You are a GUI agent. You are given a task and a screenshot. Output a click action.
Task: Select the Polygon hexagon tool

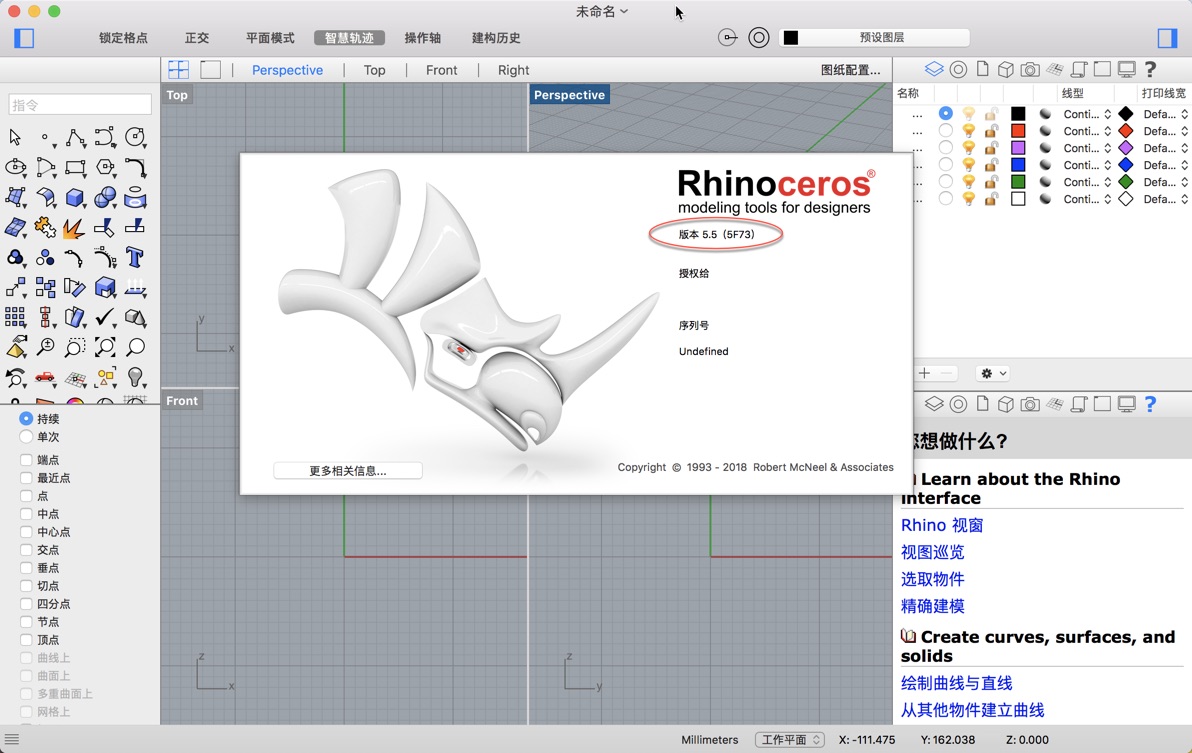pyautogui.click(x=105, y=167)
